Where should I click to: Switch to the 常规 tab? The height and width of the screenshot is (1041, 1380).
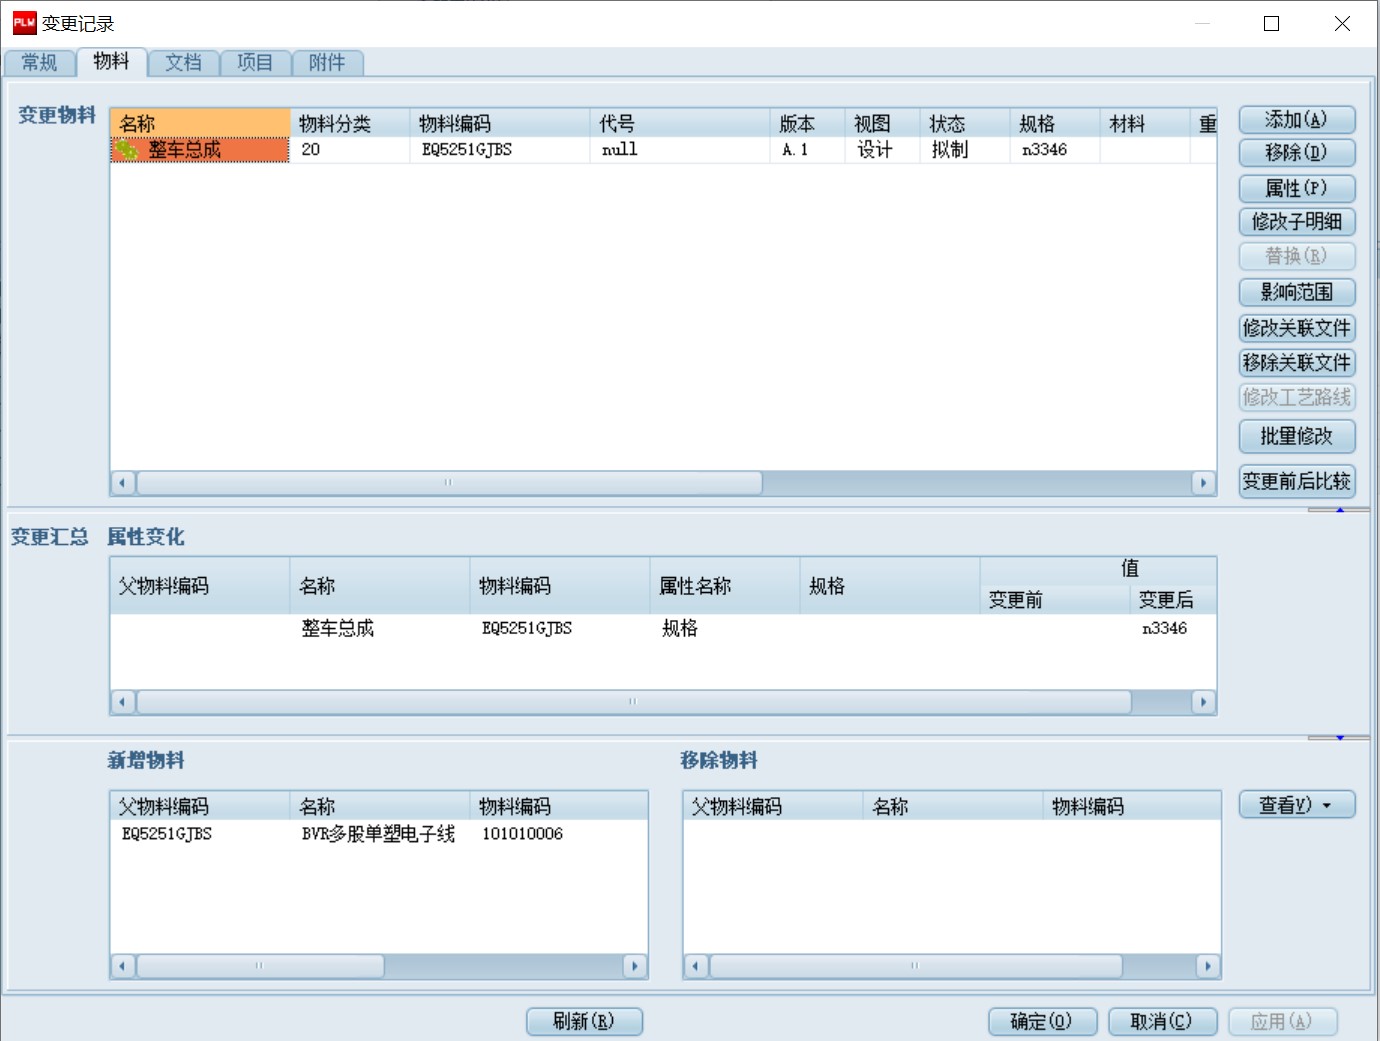coord(40,63)
